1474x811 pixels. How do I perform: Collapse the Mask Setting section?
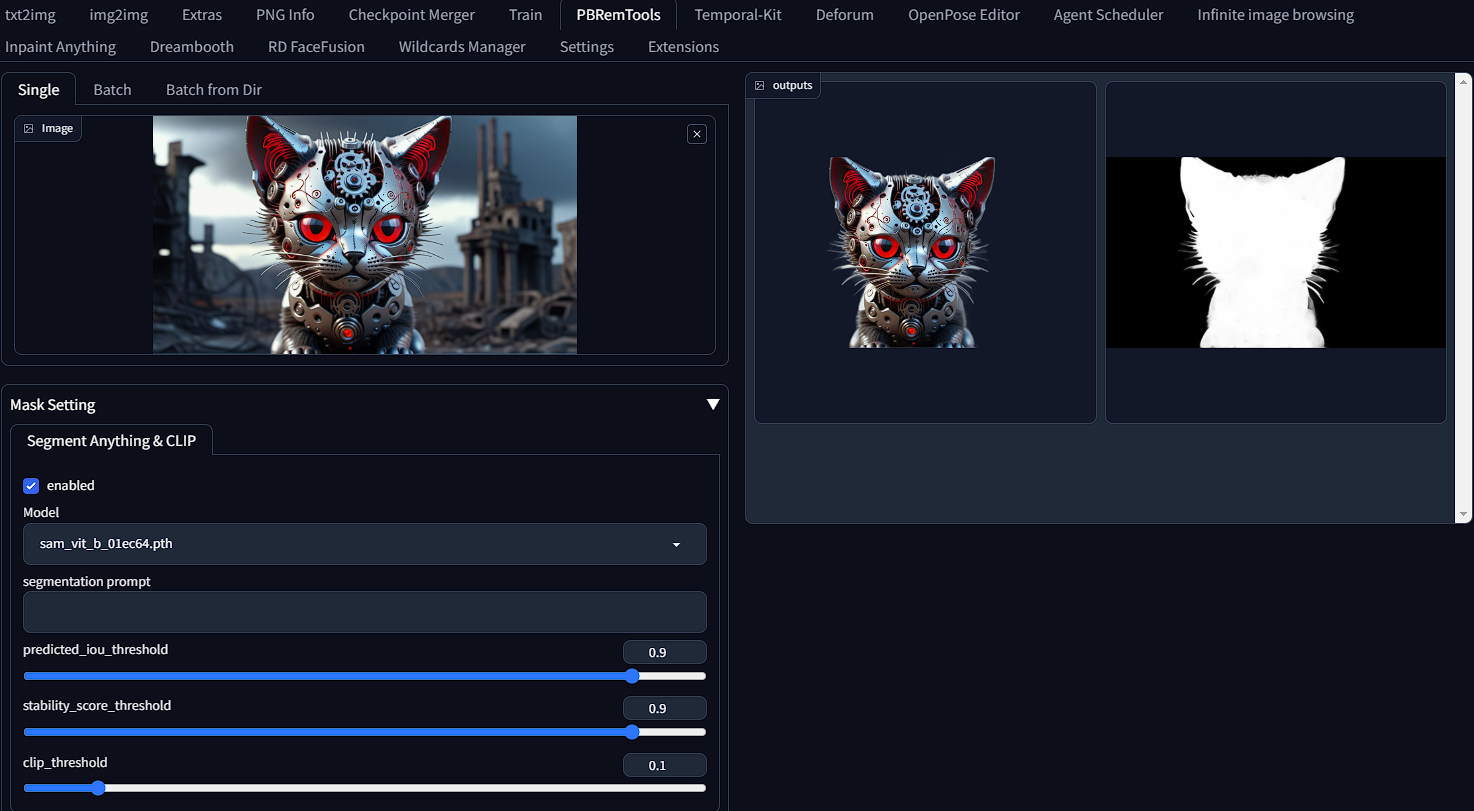(x=713, y=403)
